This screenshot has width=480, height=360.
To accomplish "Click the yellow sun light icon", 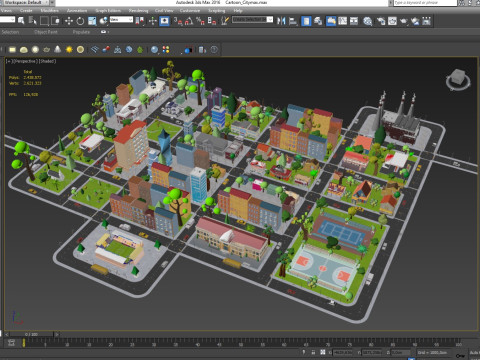I will (x=69, y=50).
